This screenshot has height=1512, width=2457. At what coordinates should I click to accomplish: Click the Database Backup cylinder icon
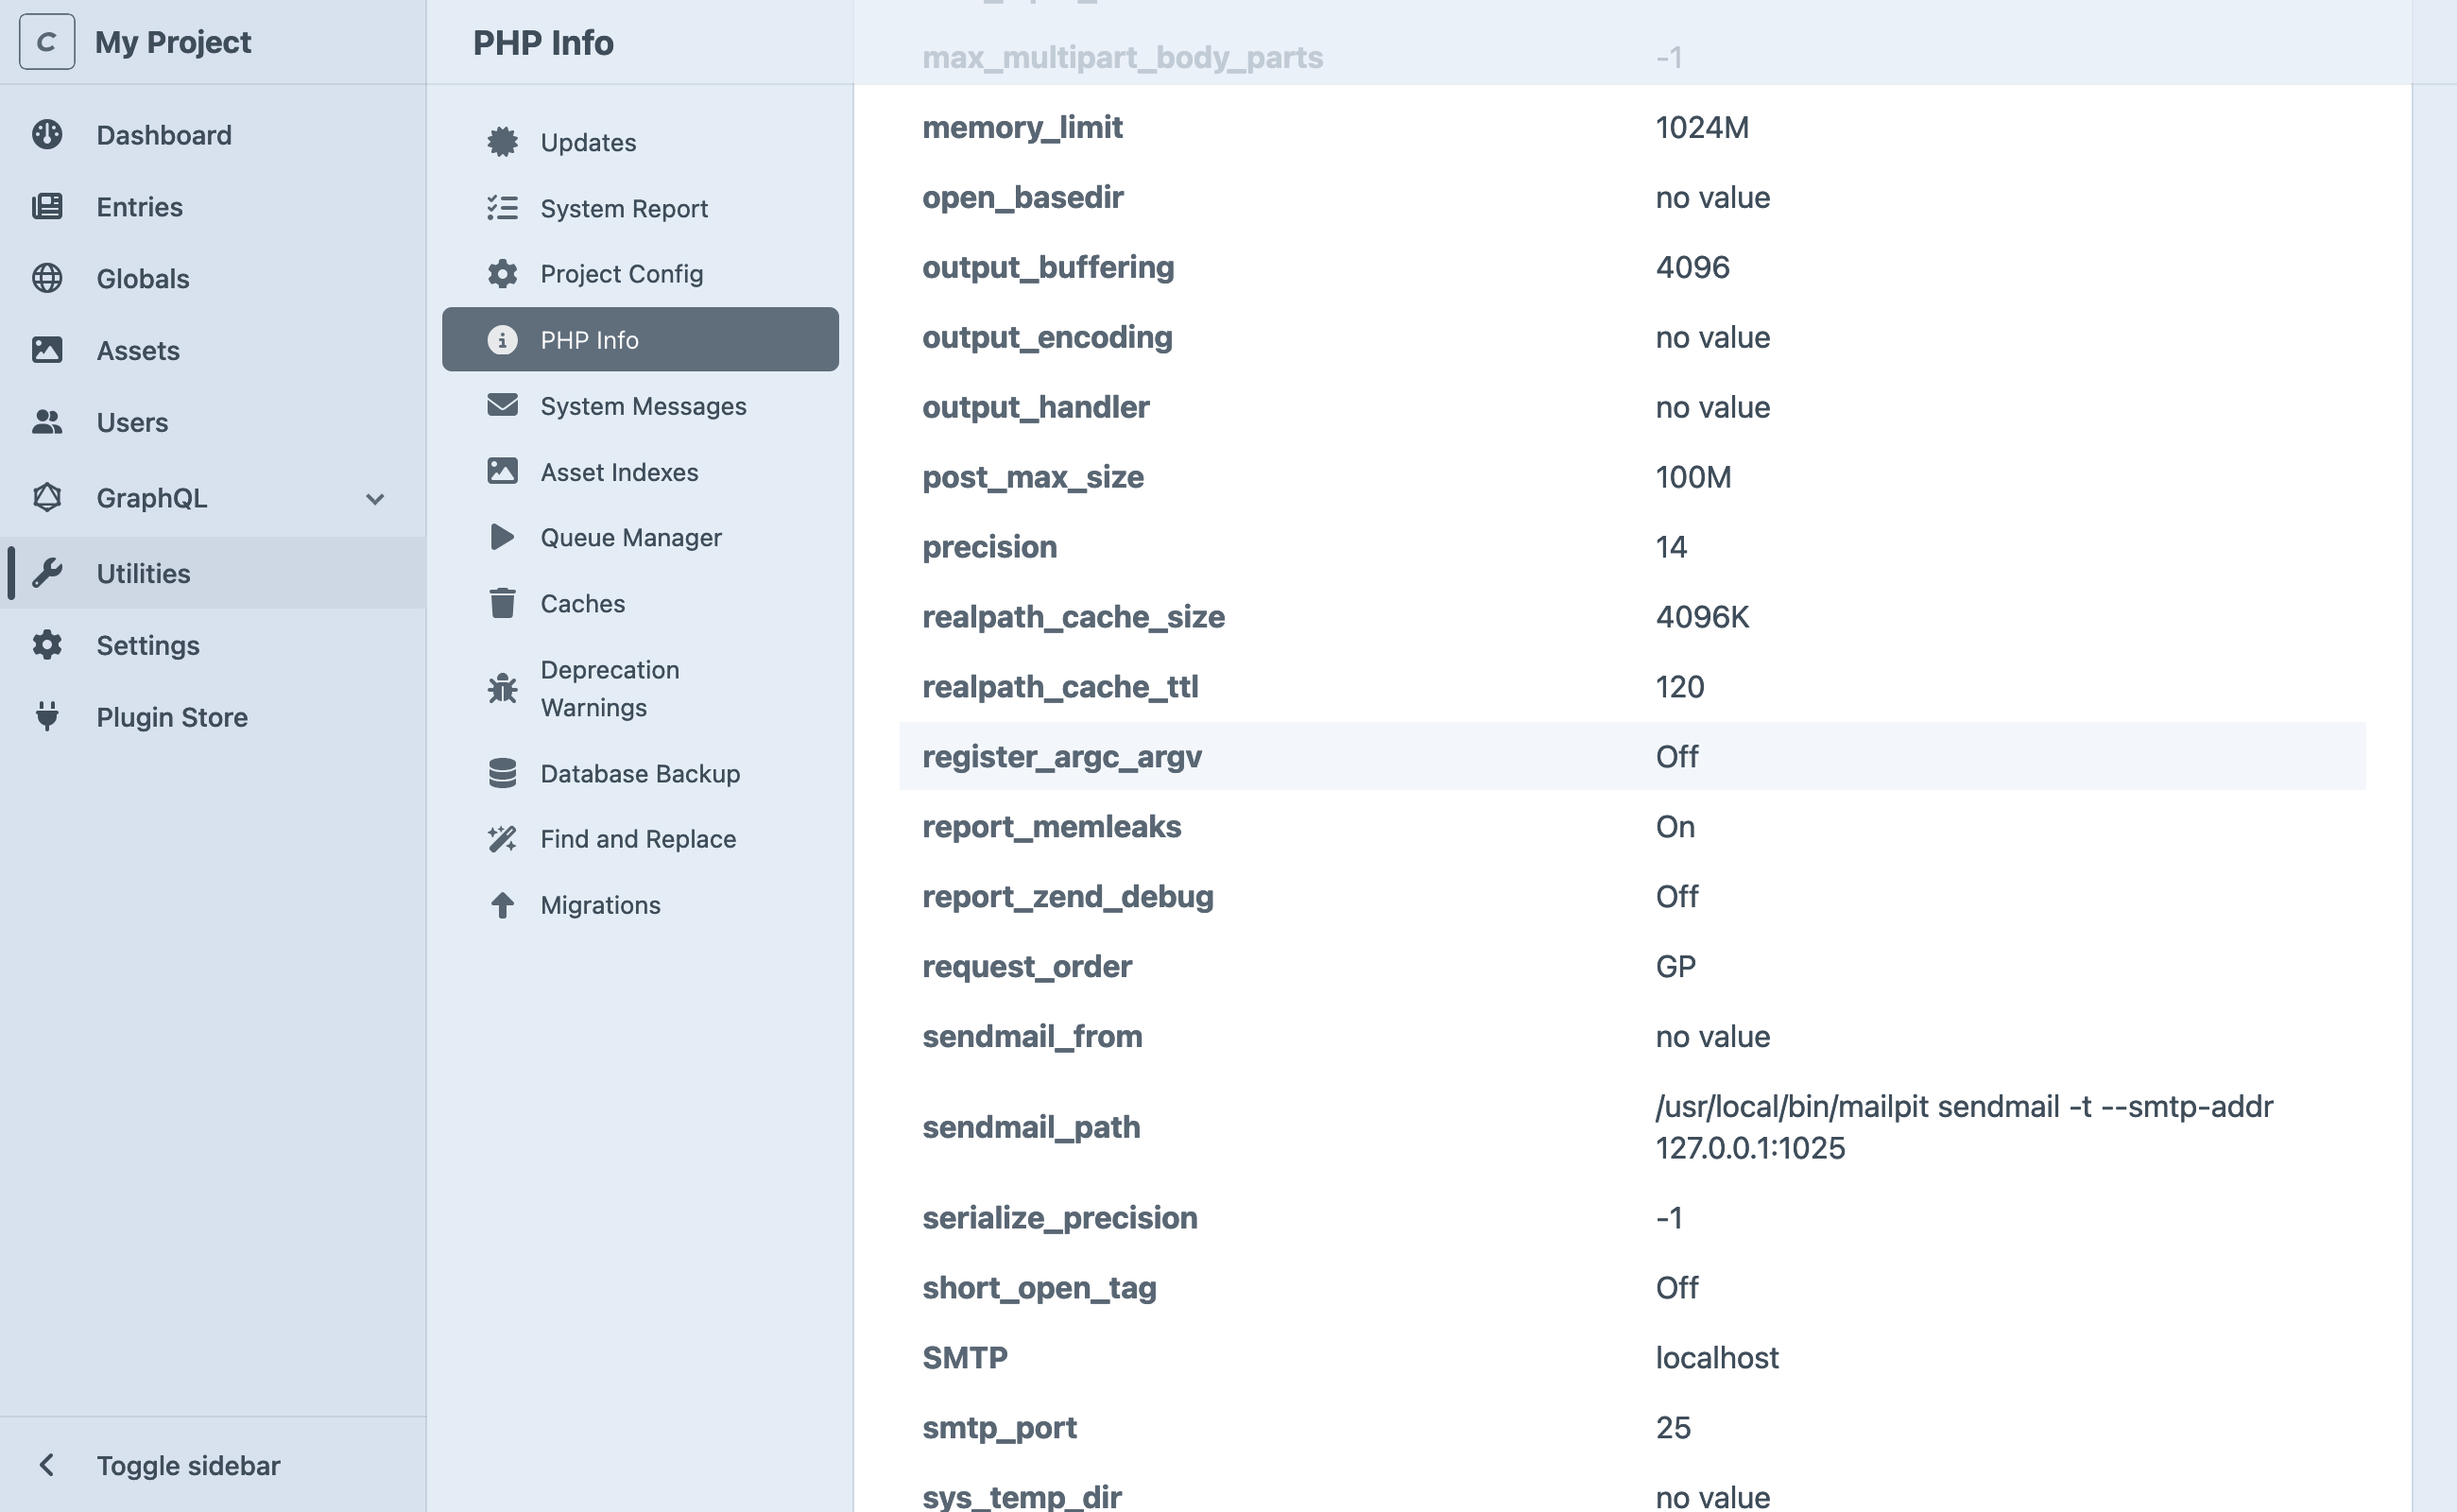pyautogui.click(x=502, y=773)
